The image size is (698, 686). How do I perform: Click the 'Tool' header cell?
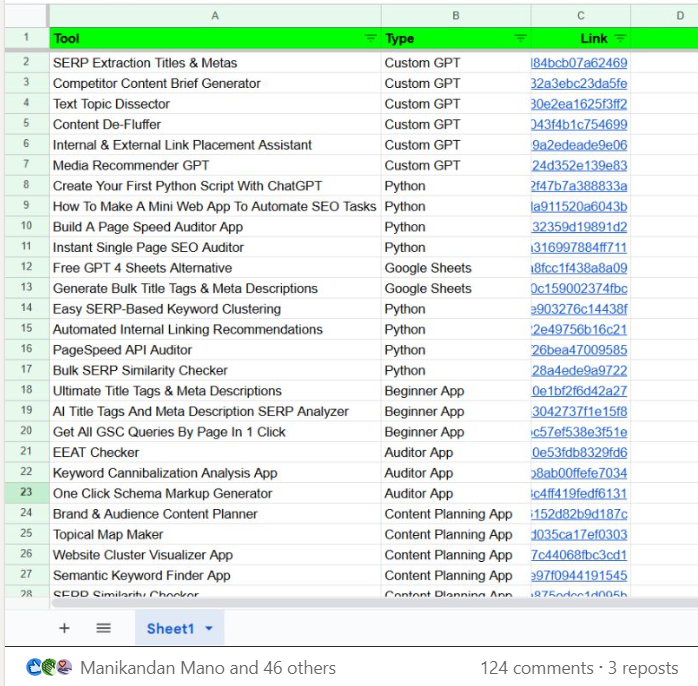[x=215, y=38]
